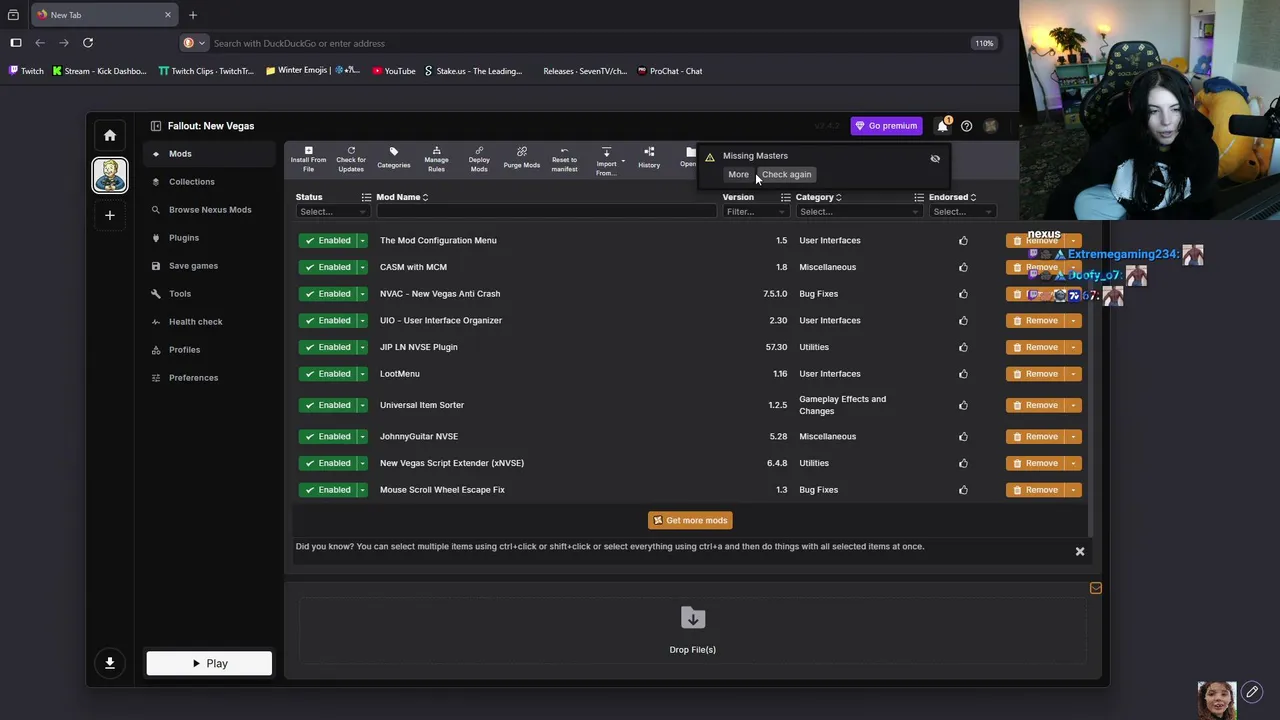Viewport: 1280px width, 720px height.
Task: Toggle Enabled for JohnnyGuitar NVSE
Action: [327, 436]
